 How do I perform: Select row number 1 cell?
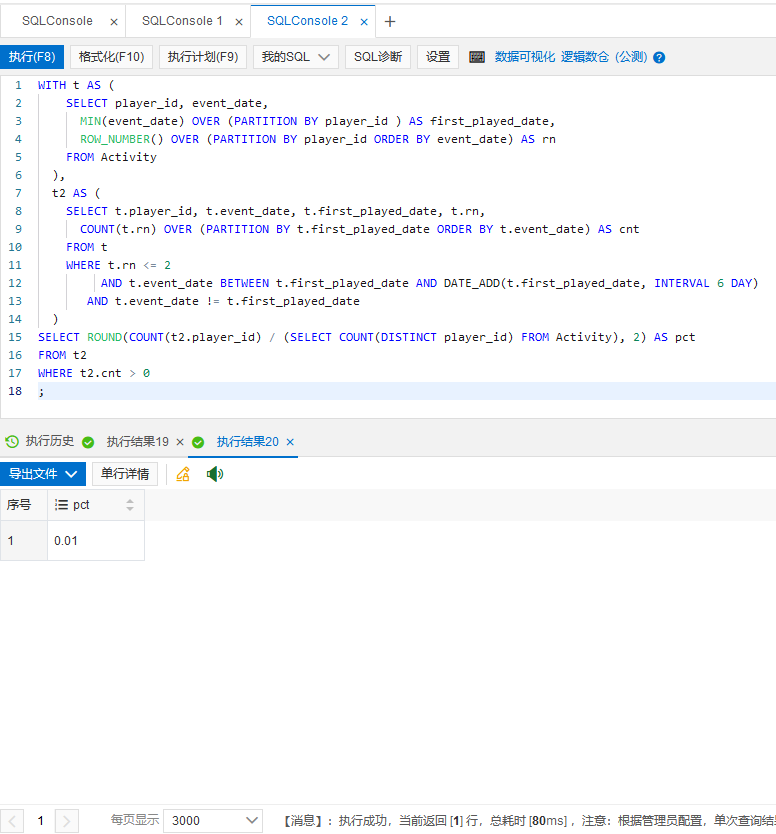coord(23,541)
